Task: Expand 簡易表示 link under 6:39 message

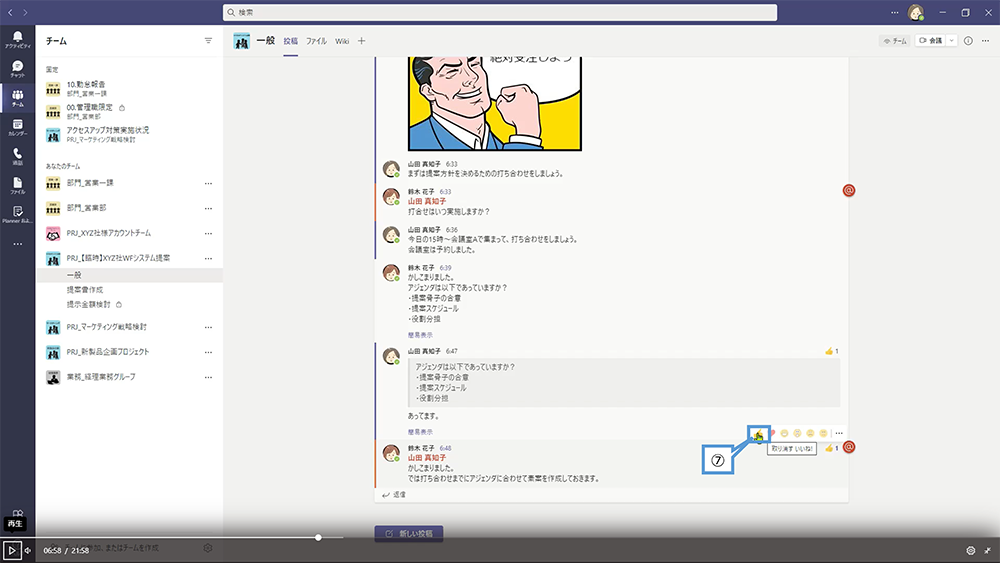Action: pyautogui.click(x=420, y=335)
